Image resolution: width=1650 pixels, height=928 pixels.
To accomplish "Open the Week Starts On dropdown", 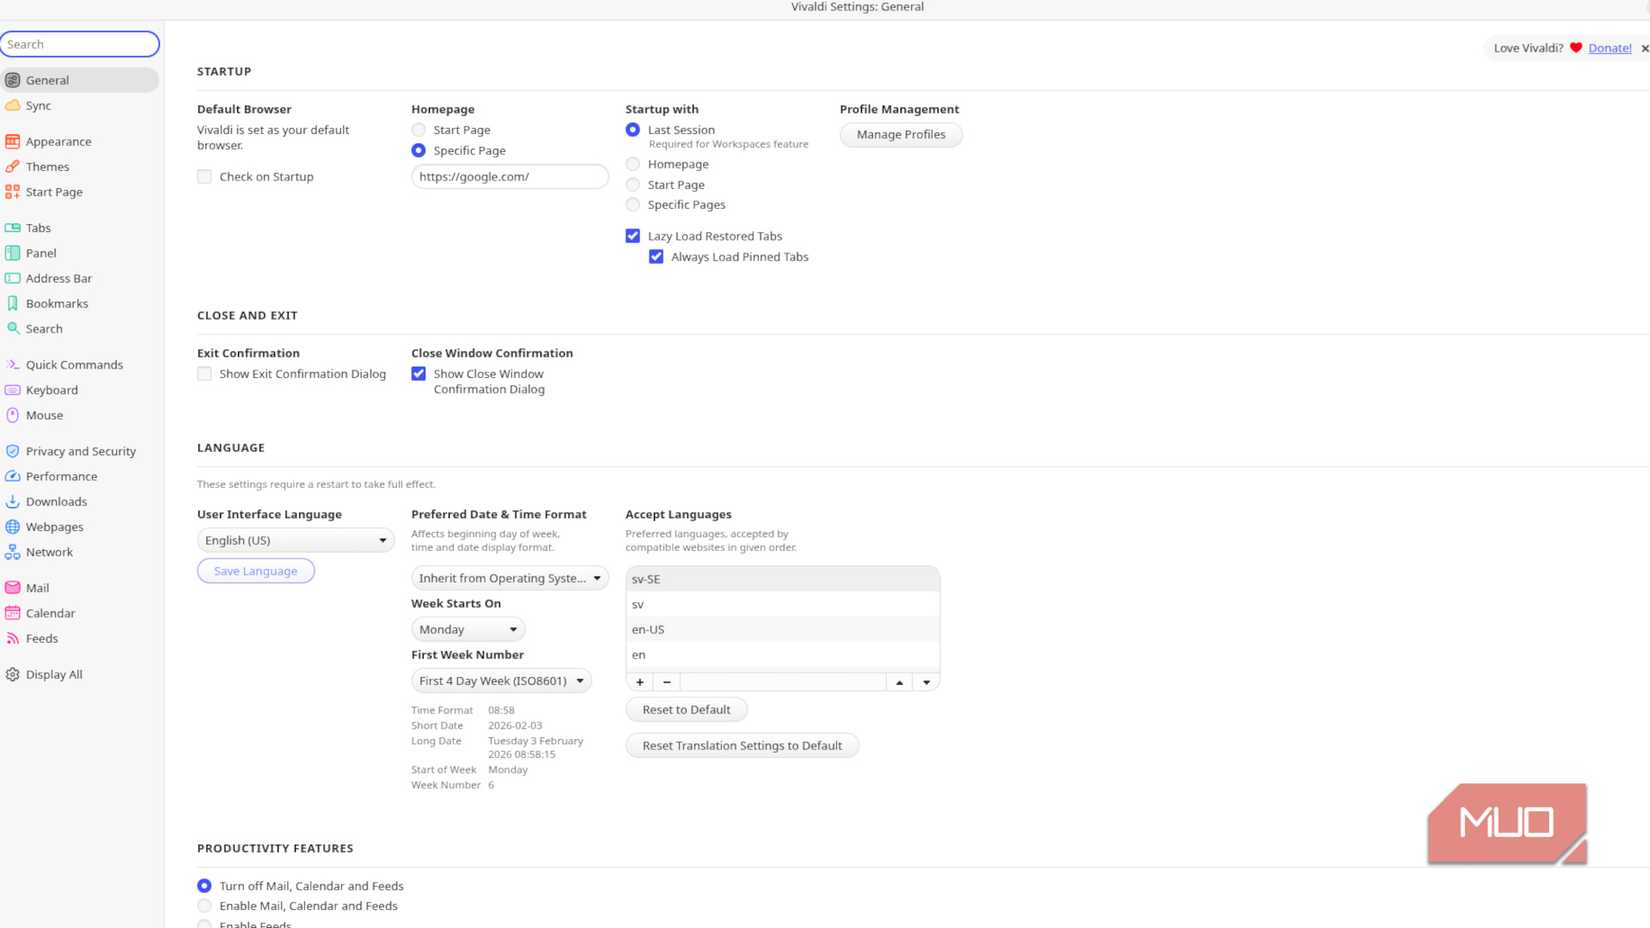I will pos(467,629).
